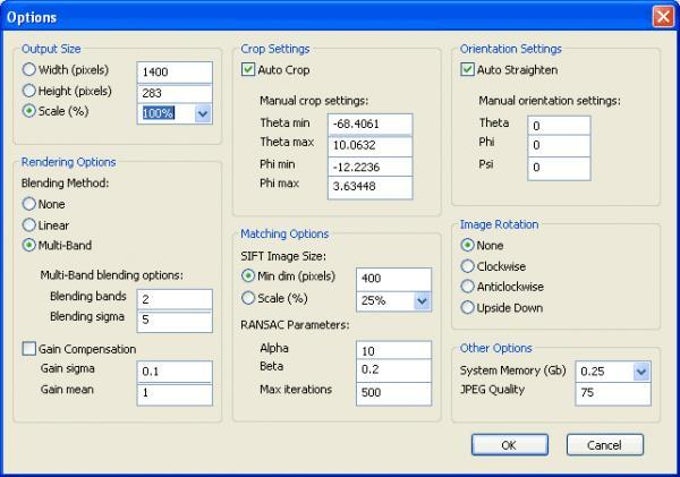Click the Gain mean field
Screen dimensions: 680x477
click(x=175, y=395)
